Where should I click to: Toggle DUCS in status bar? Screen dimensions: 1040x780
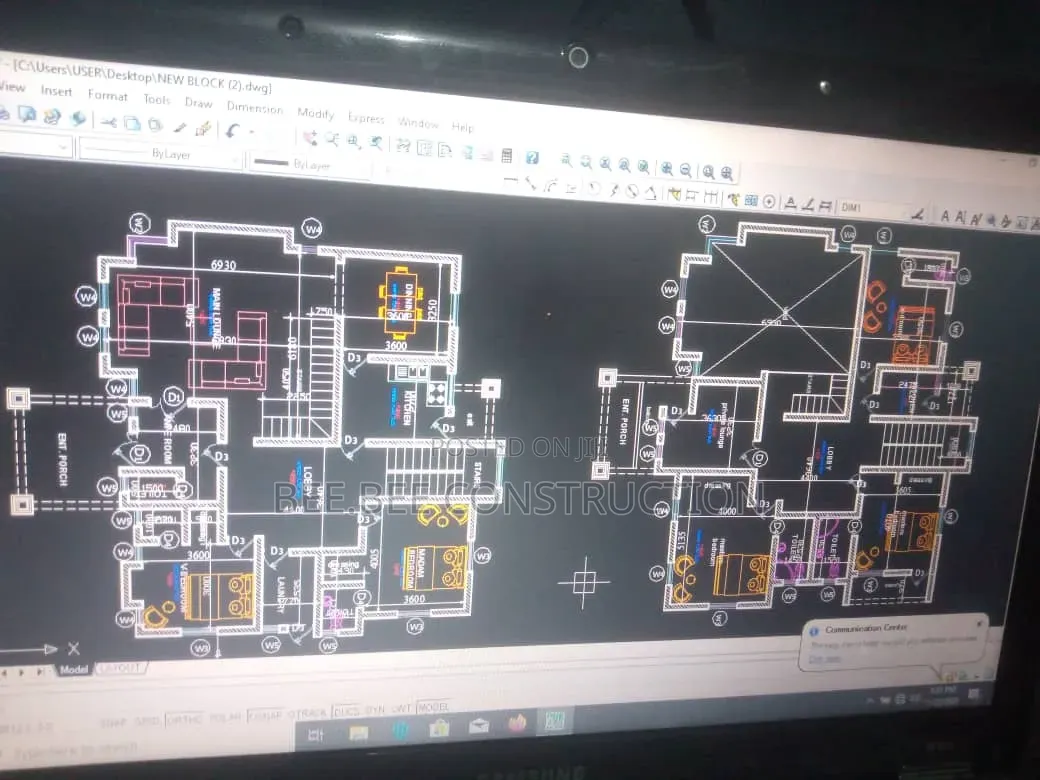coord(346,712)
